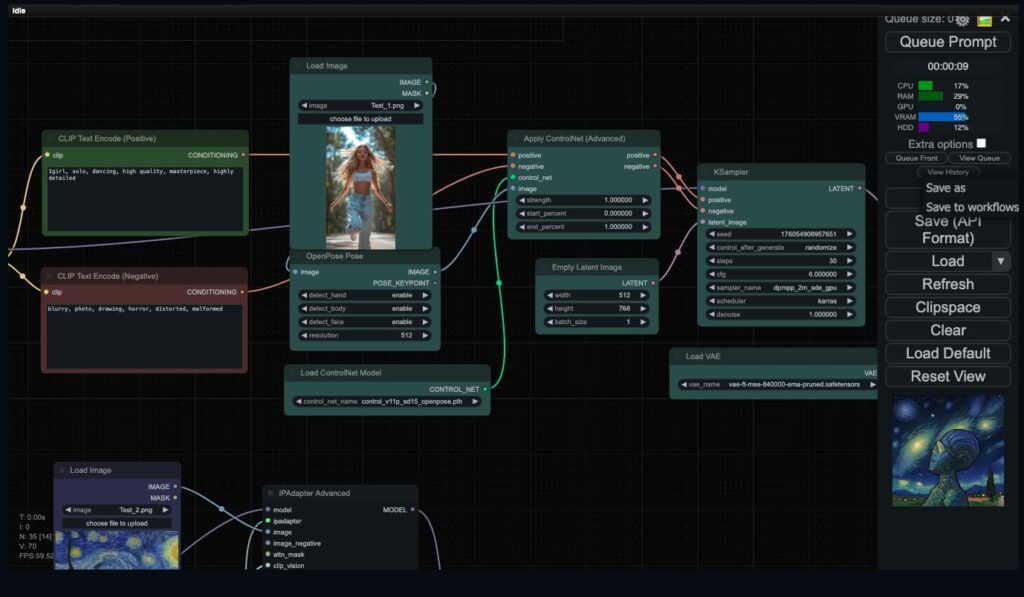Click the Reset View button

948,376
